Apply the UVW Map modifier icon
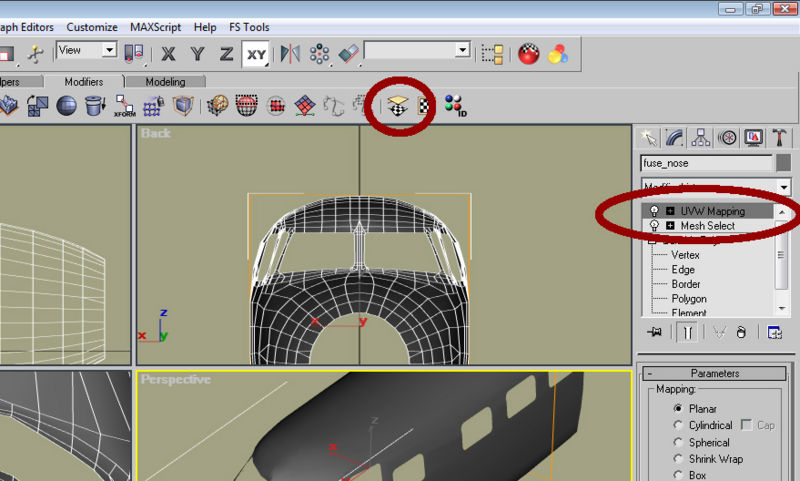This screenshot has height=481, width=800. [397, 106]
